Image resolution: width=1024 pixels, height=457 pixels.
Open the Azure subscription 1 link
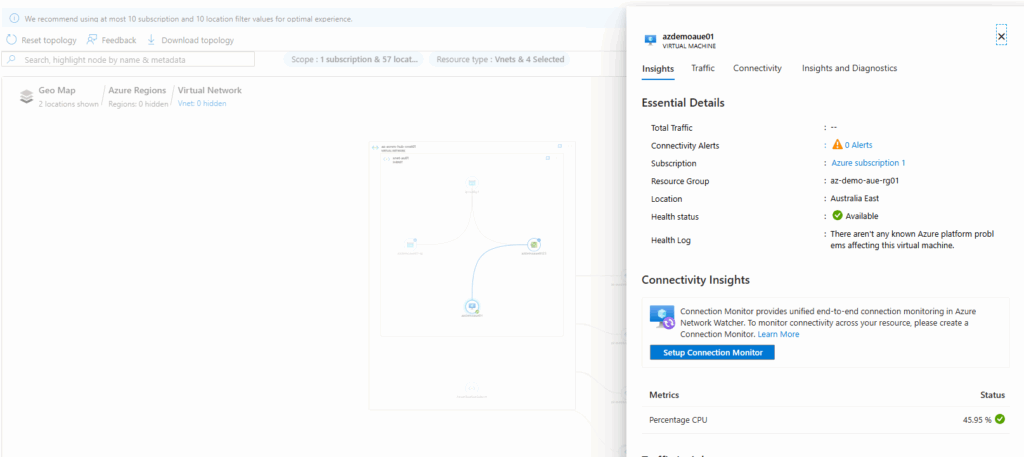click(x=868, y=163)
